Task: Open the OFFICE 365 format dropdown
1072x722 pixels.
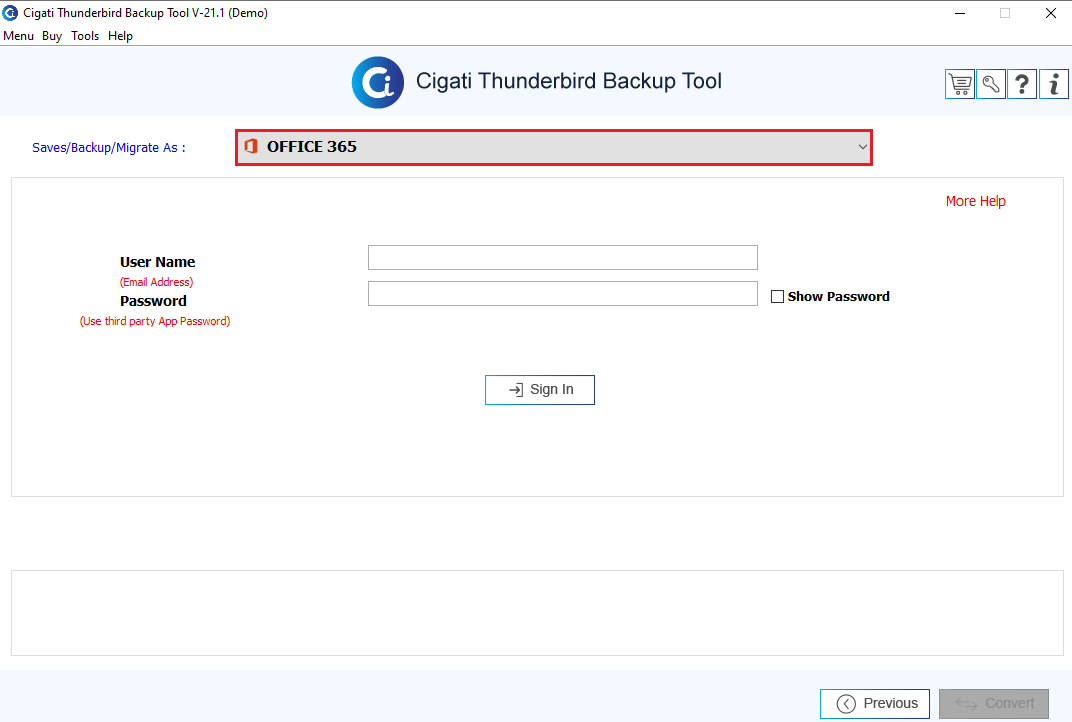Action: 554,147
